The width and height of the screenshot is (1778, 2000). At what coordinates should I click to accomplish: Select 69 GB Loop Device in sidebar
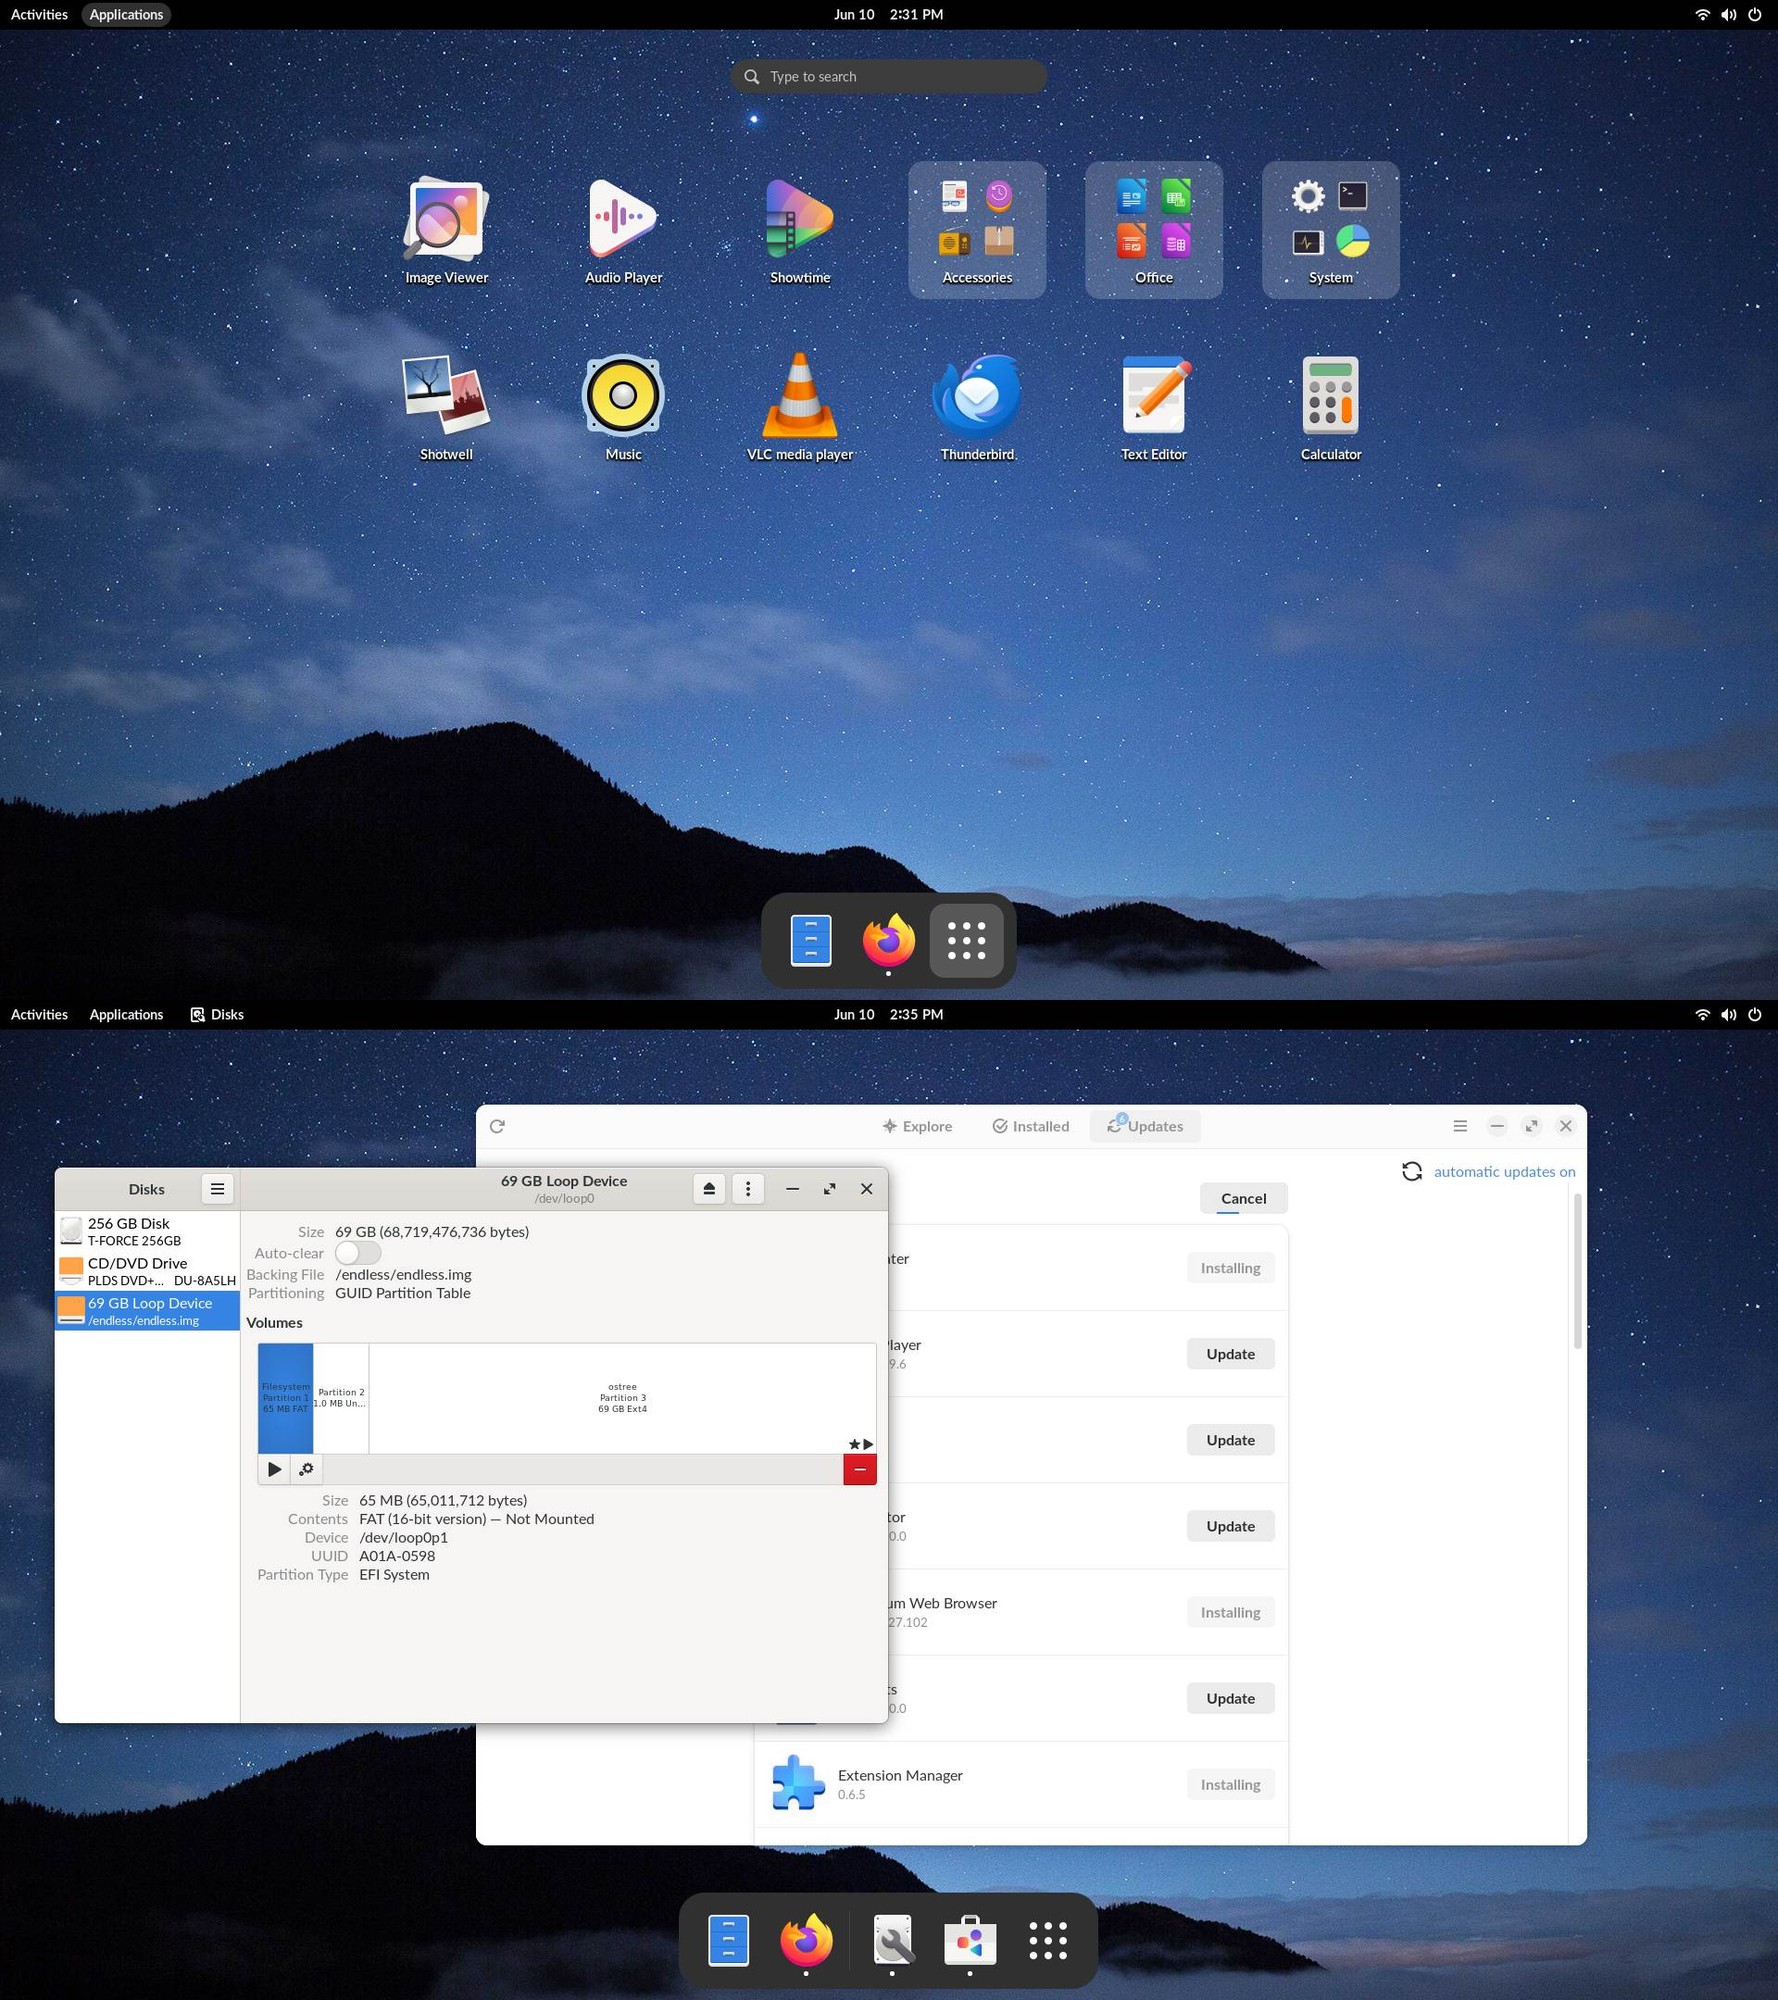[x=147, y=1311]
